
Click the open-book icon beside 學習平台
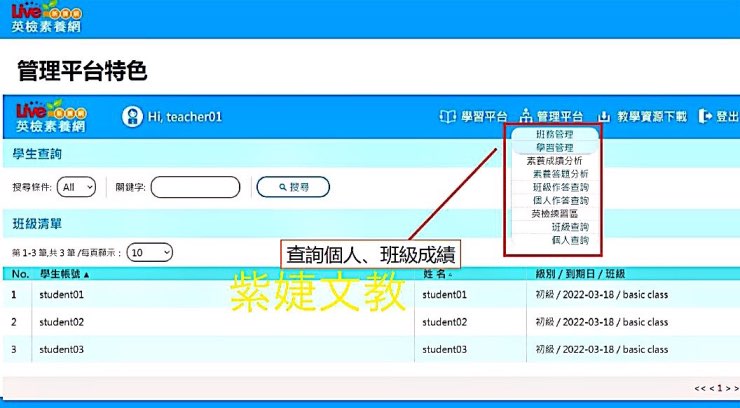click(448, 117)
